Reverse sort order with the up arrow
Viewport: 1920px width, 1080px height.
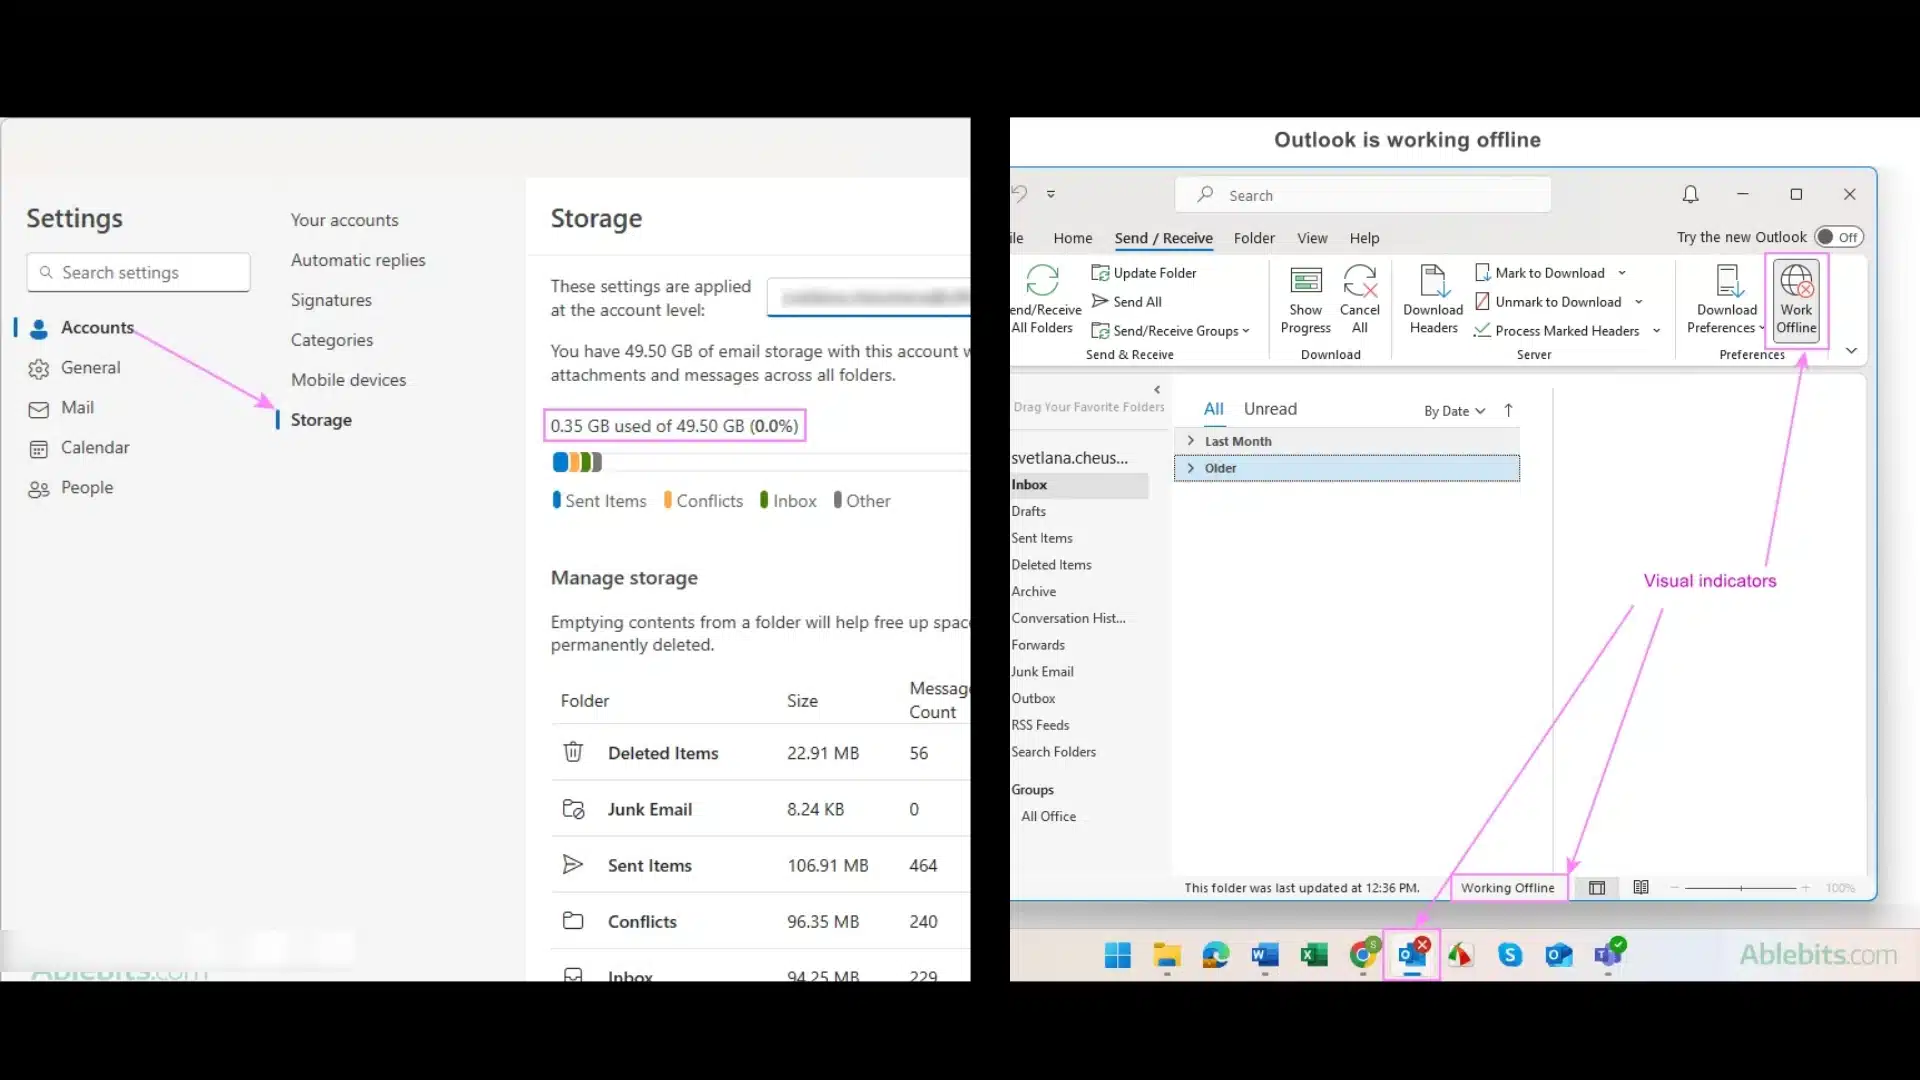(1508, 410)
